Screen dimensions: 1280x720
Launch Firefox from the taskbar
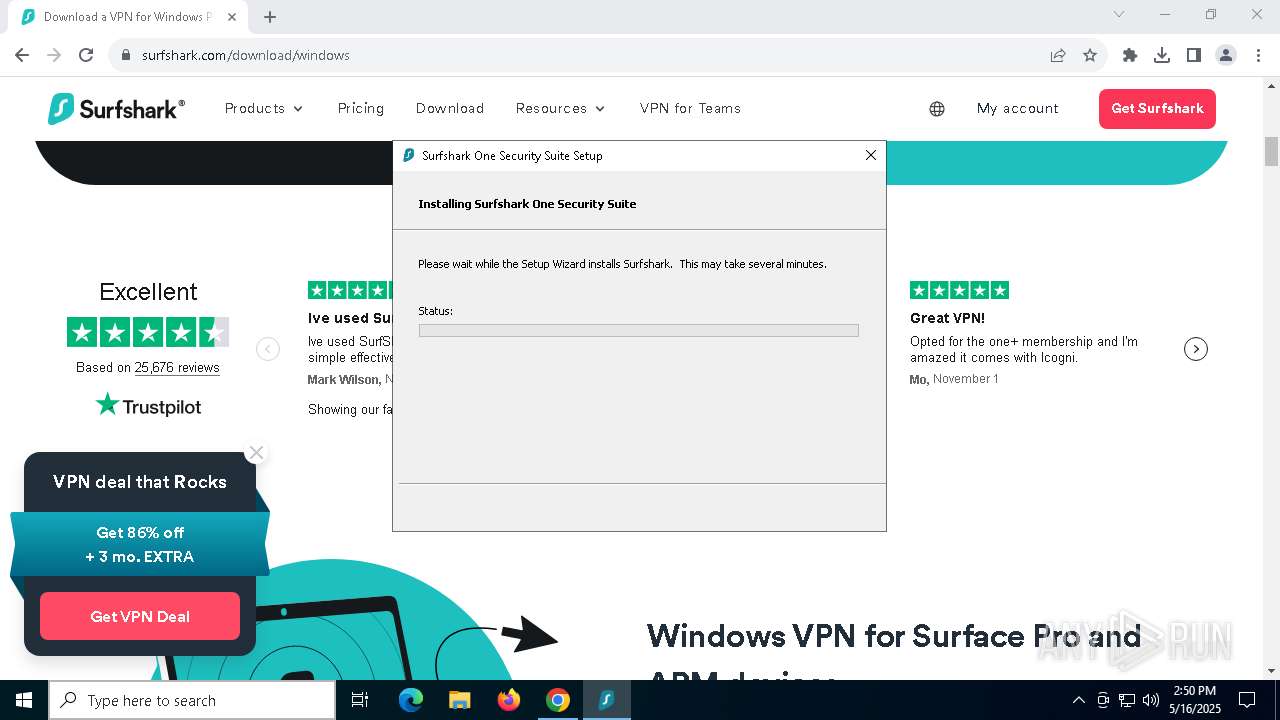pyautogui.click(x=509, y=700)
